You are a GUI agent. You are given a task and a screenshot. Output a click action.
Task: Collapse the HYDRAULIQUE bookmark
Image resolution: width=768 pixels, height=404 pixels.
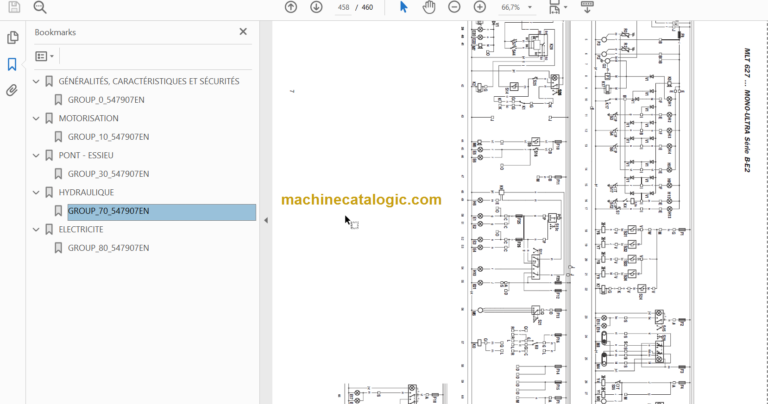click(x=36, y=192)
